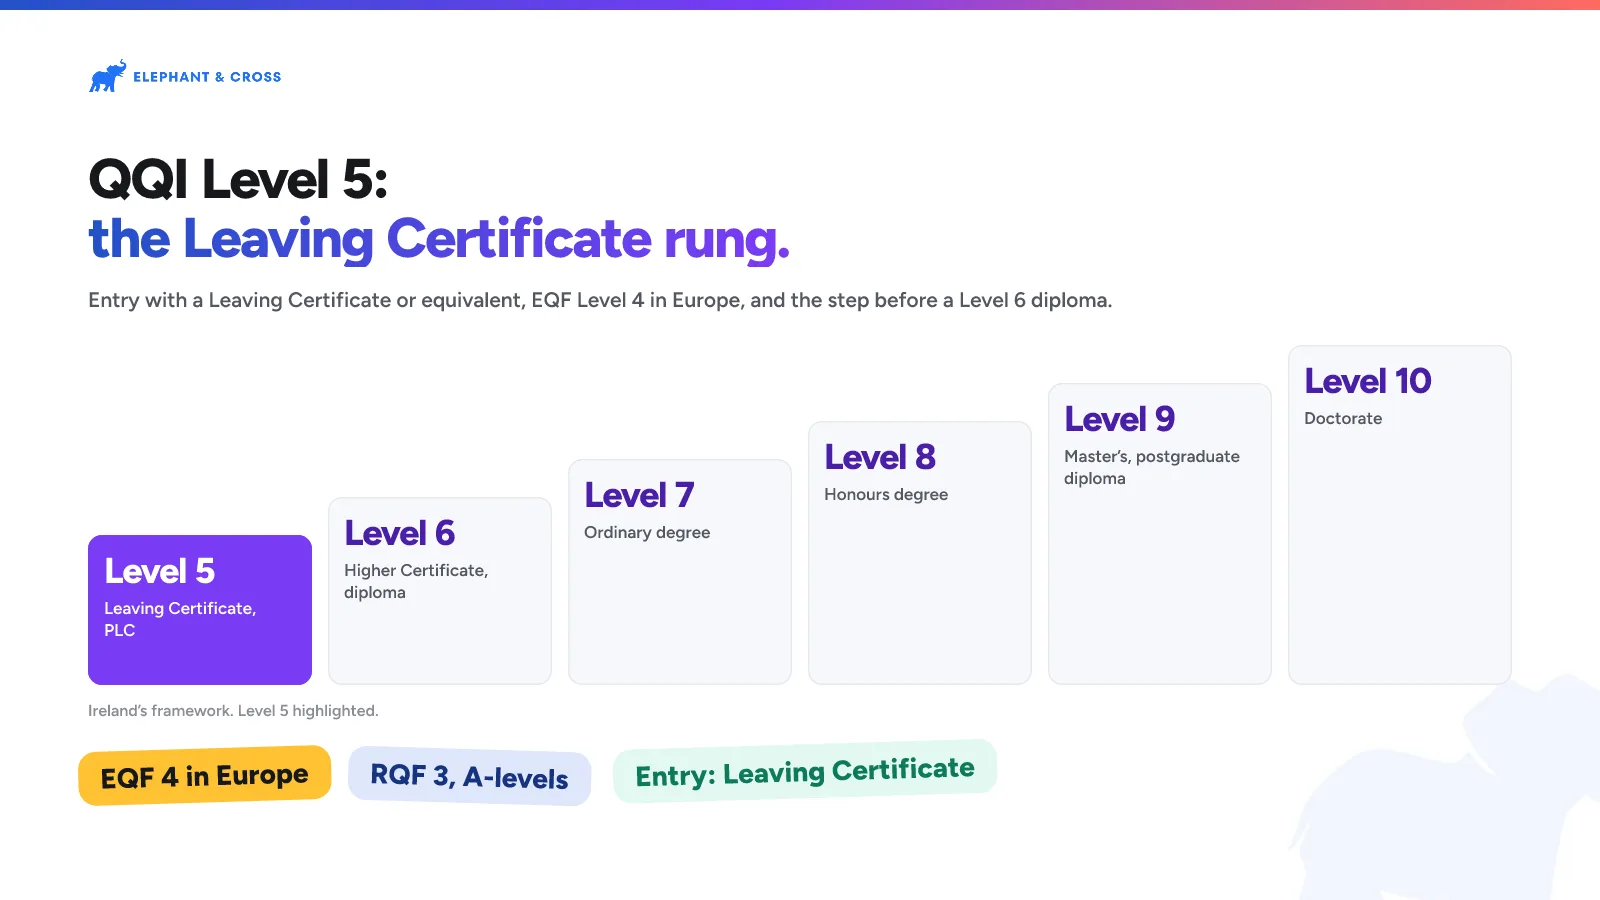
Task: Select the 'QQI Level 5:' heading
Action: (x=238, y=180)
